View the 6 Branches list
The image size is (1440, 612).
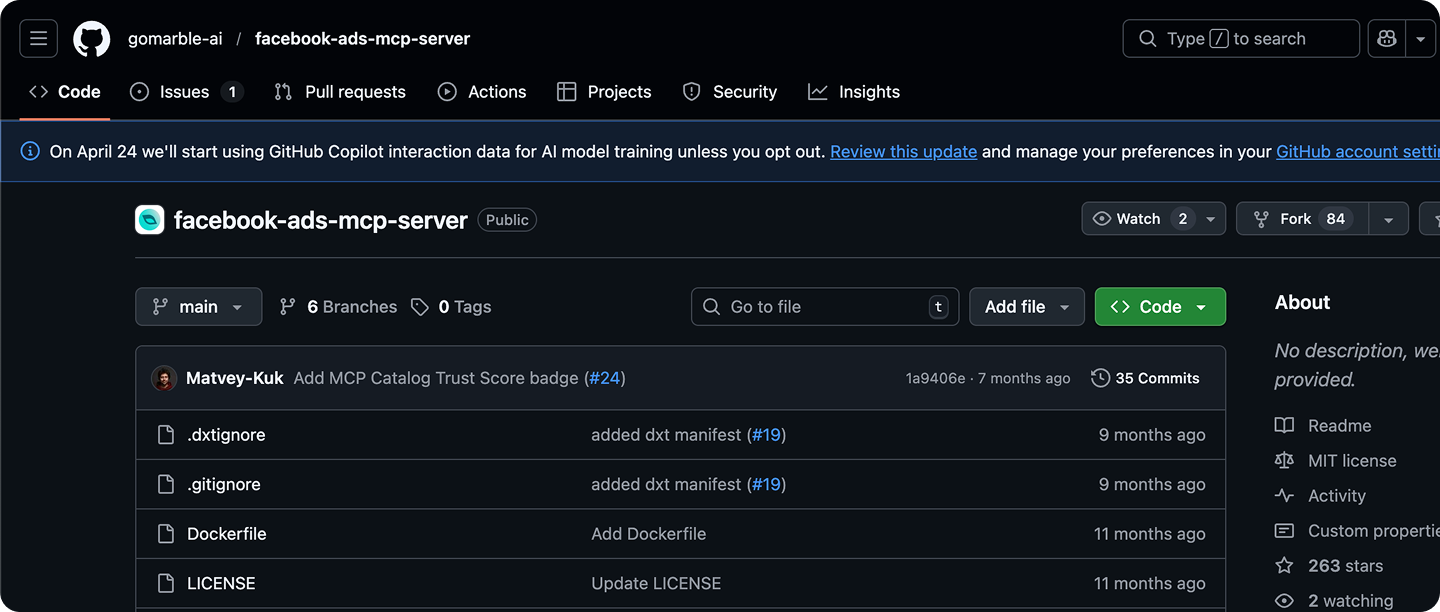pyautogui.click(x=338, y=307)
